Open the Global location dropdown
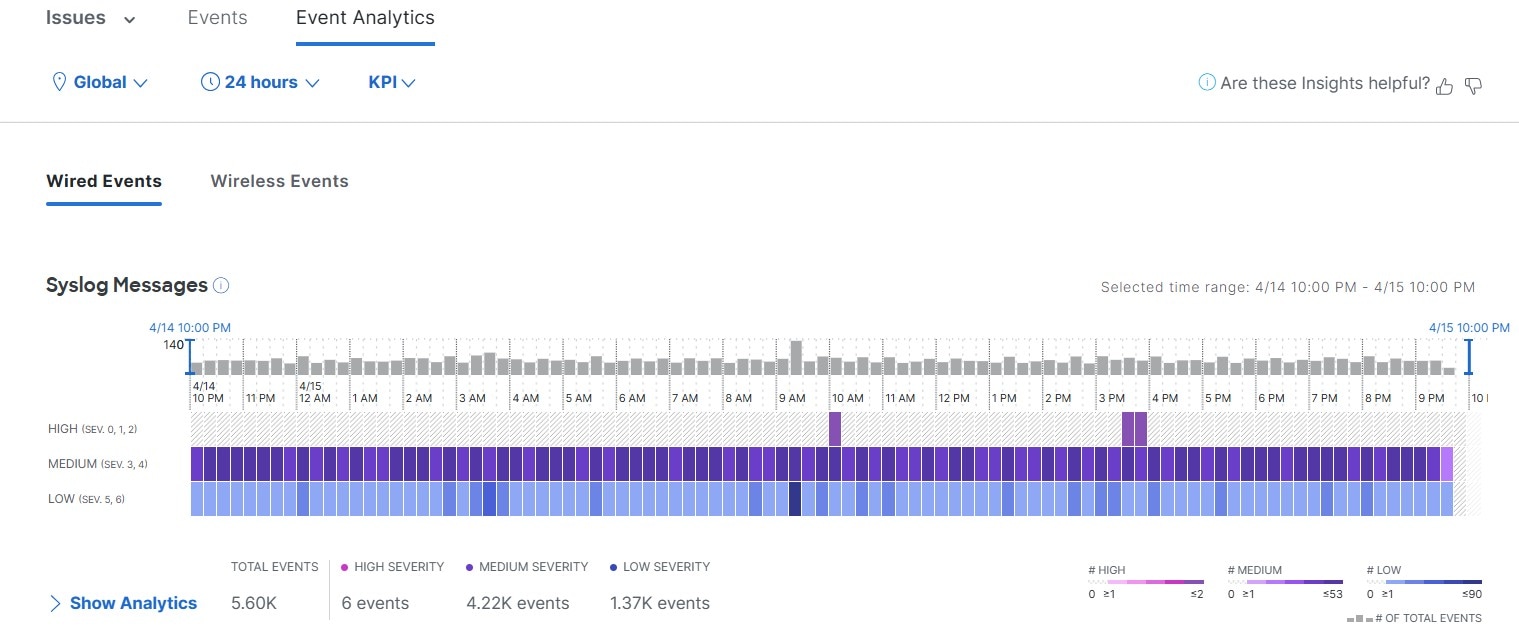Image resolution: width=1519 pixels, height=636 pixels. (99, 82)
